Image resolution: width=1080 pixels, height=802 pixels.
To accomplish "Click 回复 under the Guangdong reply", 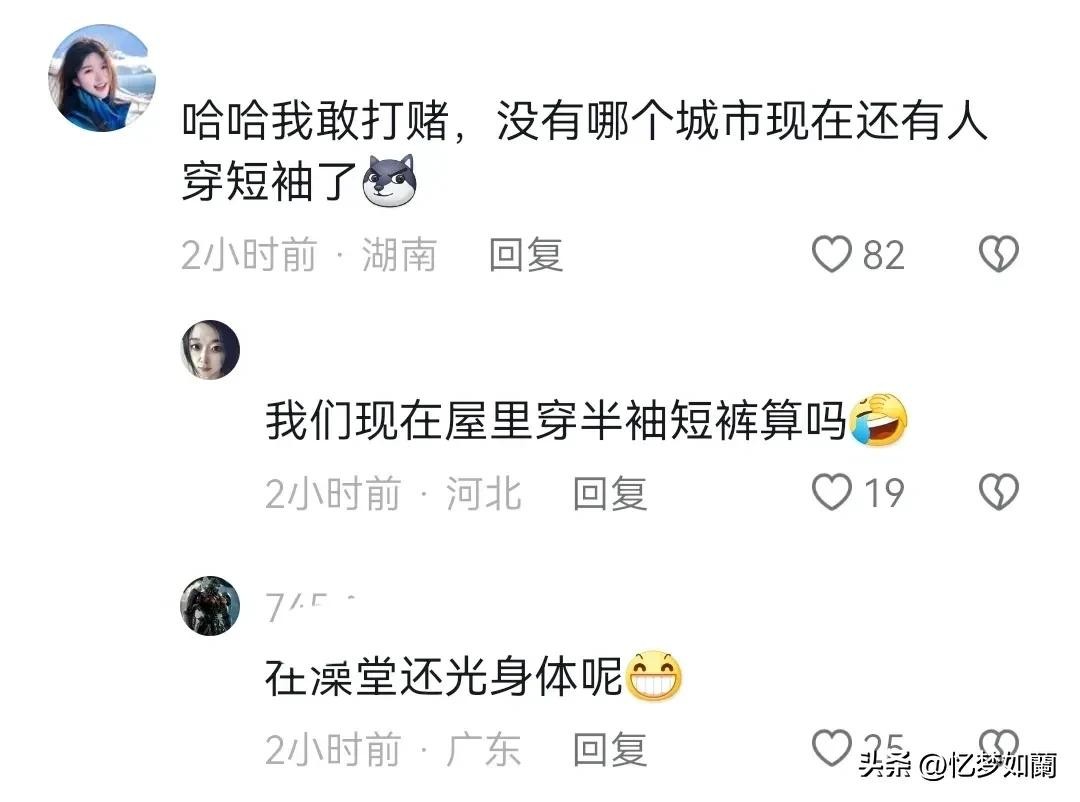I will (610, 750).
